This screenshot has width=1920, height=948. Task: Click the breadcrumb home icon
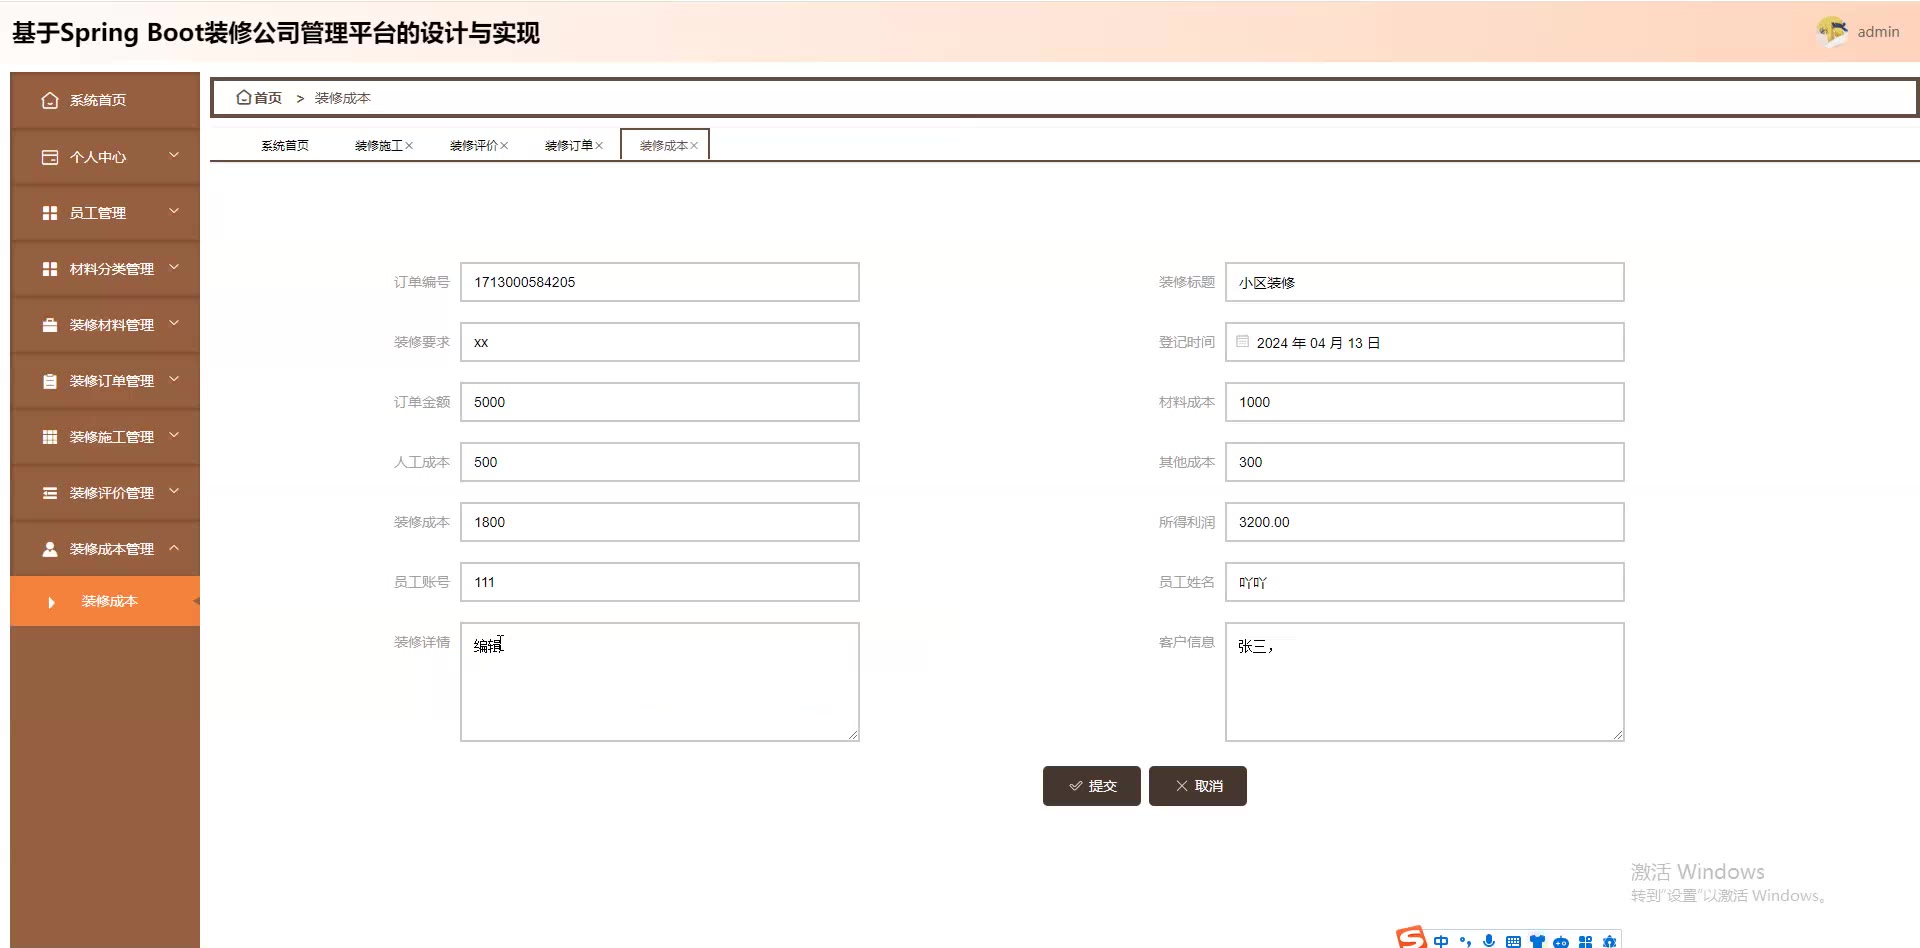tap(243, 97)
